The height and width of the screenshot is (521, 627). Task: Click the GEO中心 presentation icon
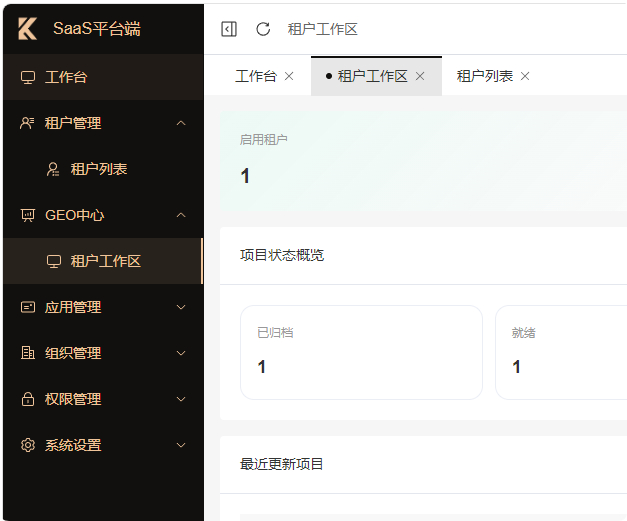[28, 215]
